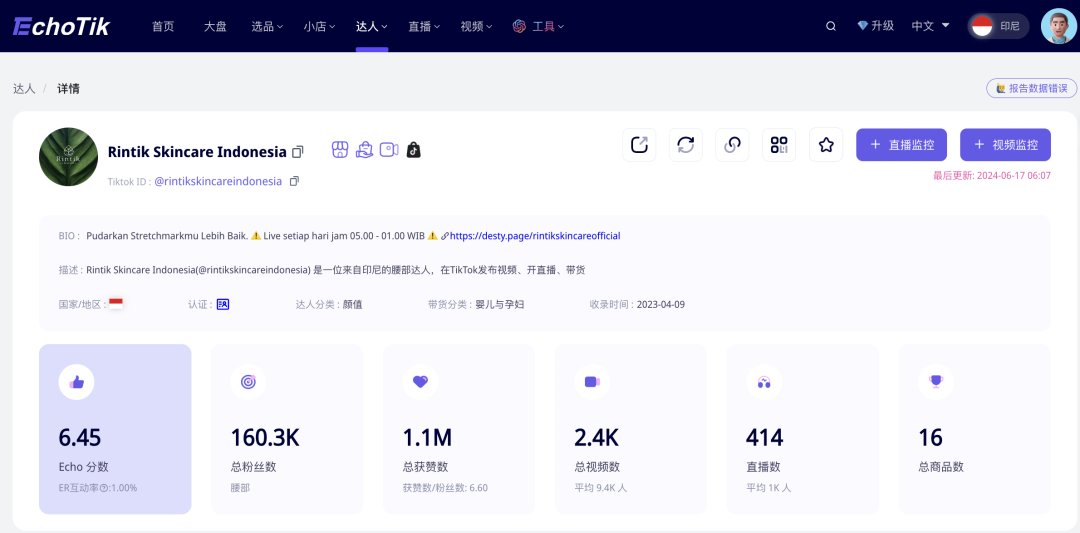Image resolution: width=1080 pixels, height=533 pixels.
Task: Expand the 直播 navigation dropdown
Action: coord(424,26)
